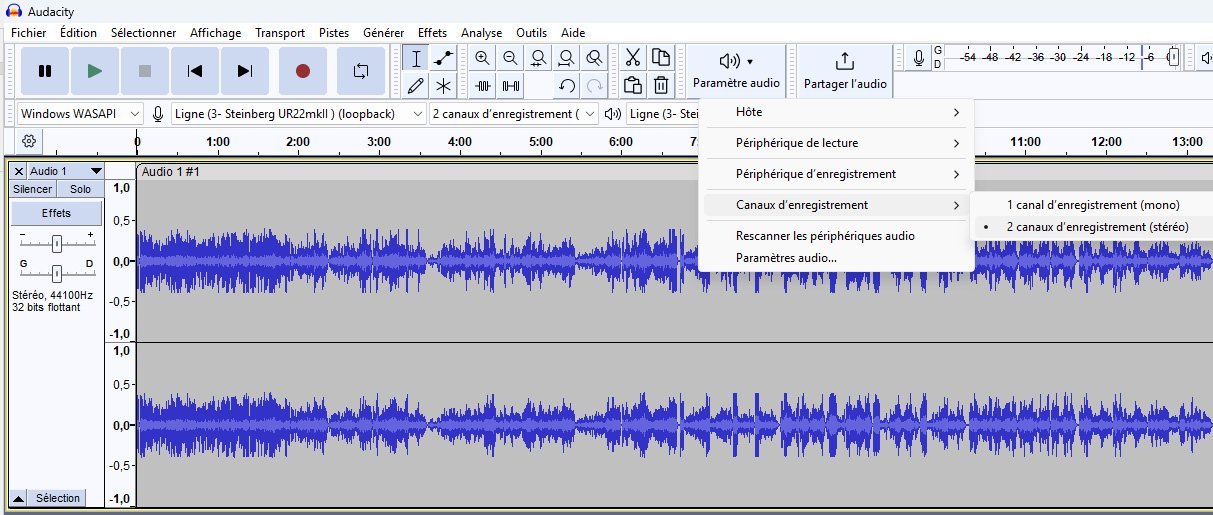The height and width of the screenshot is (515, 1213).
Task: Click the Partager l'audio button
Action: (845, 70)
